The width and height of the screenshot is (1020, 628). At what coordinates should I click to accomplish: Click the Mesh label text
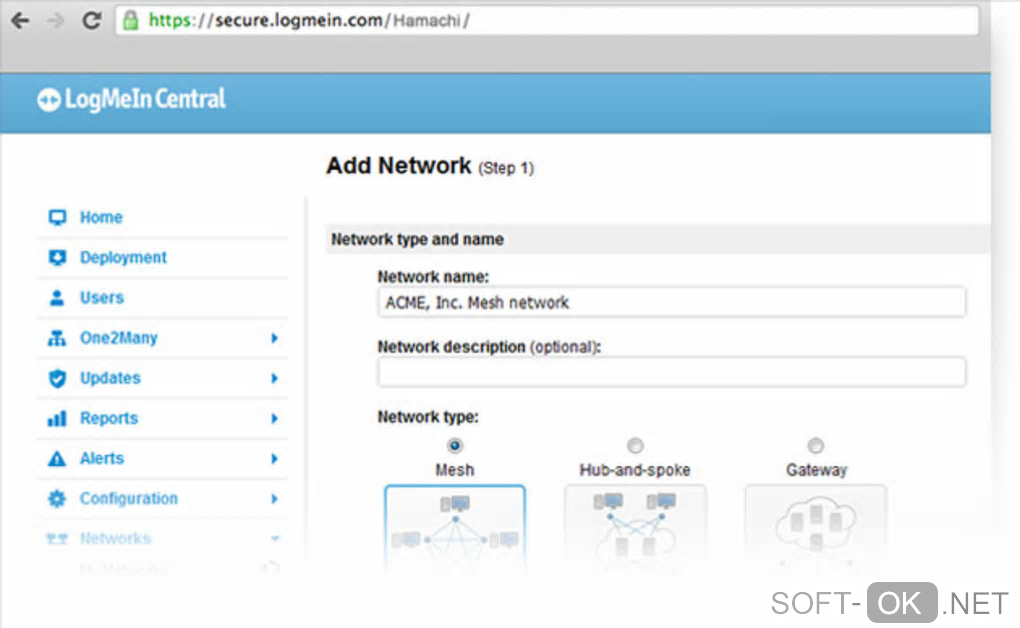(x=455, y=470)
